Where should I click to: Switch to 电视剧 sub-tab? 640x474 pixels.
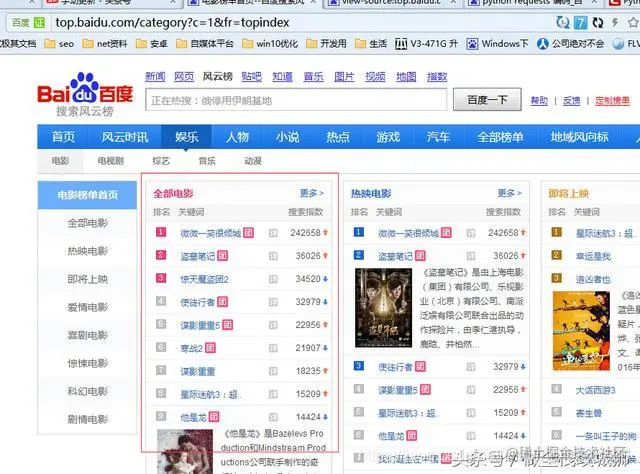(111, 161)
